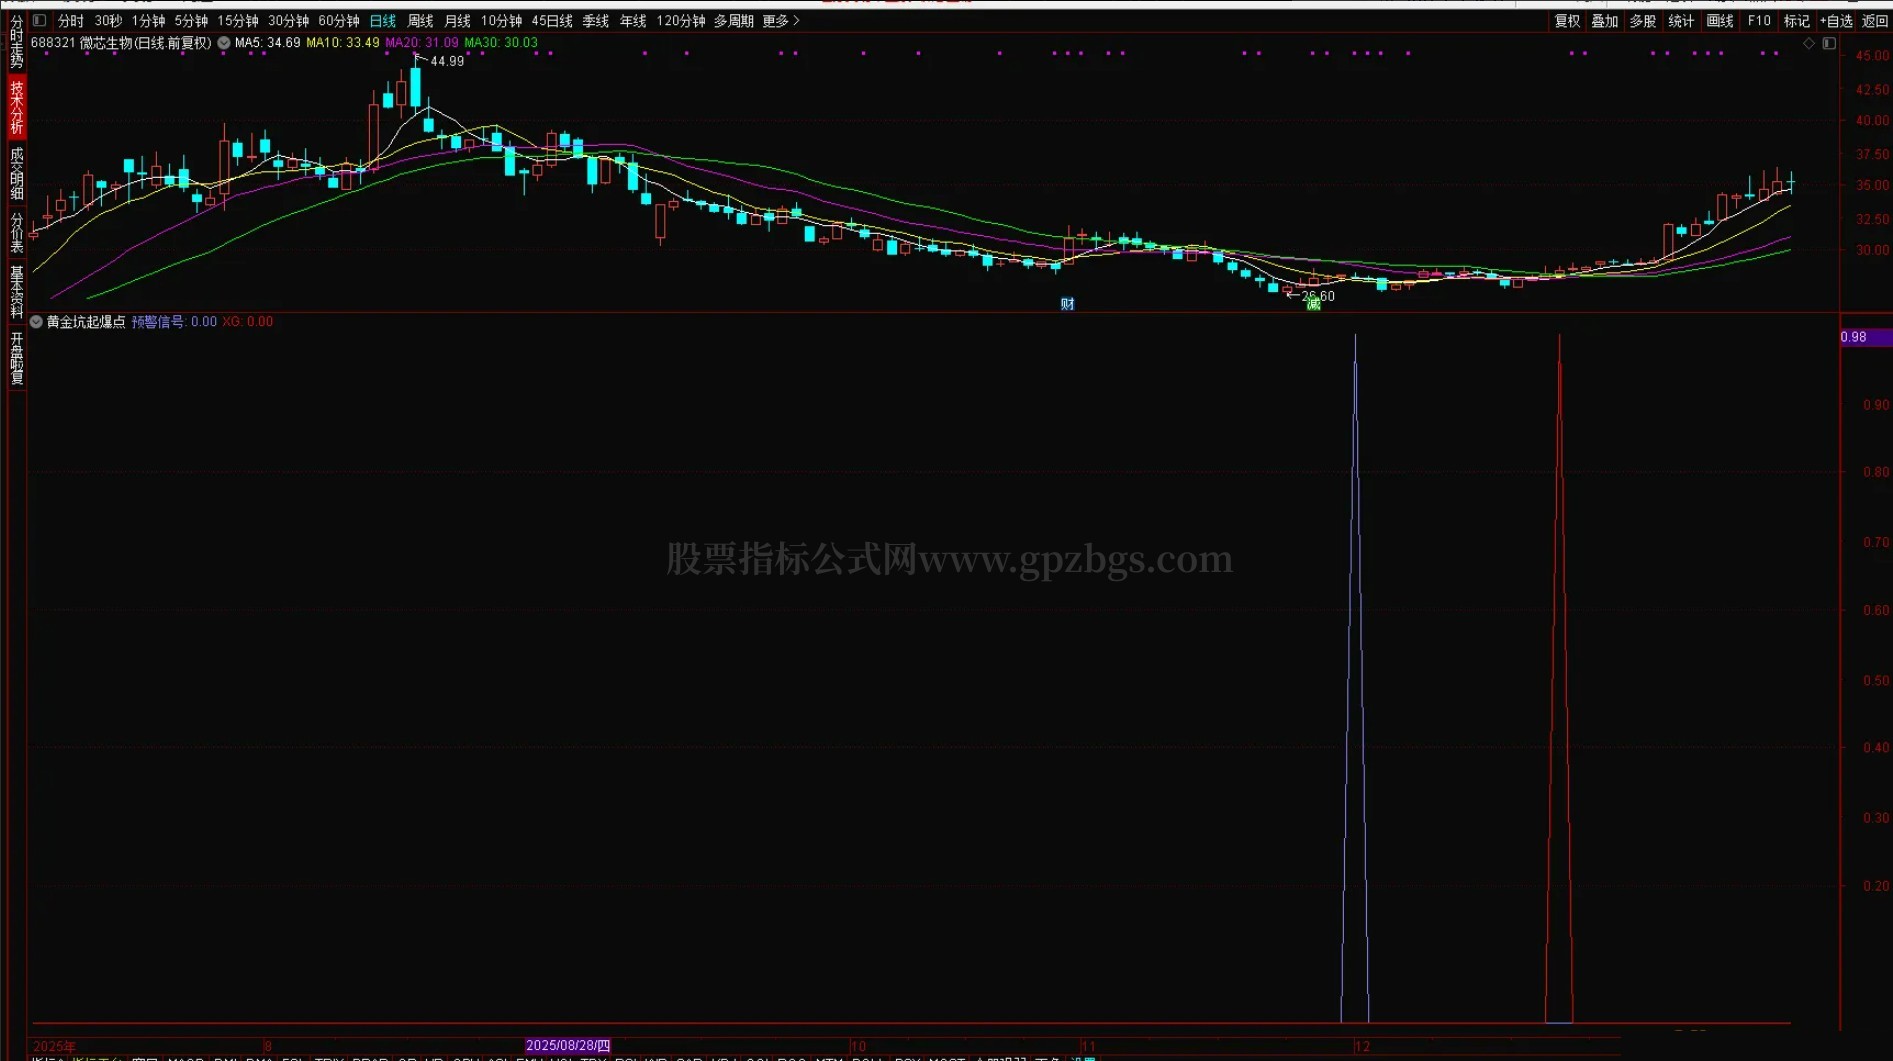Click the panel layout icon left of 分时
Screen dimensions: 1893x1061
pyautogui.click(x=40, y=20)
